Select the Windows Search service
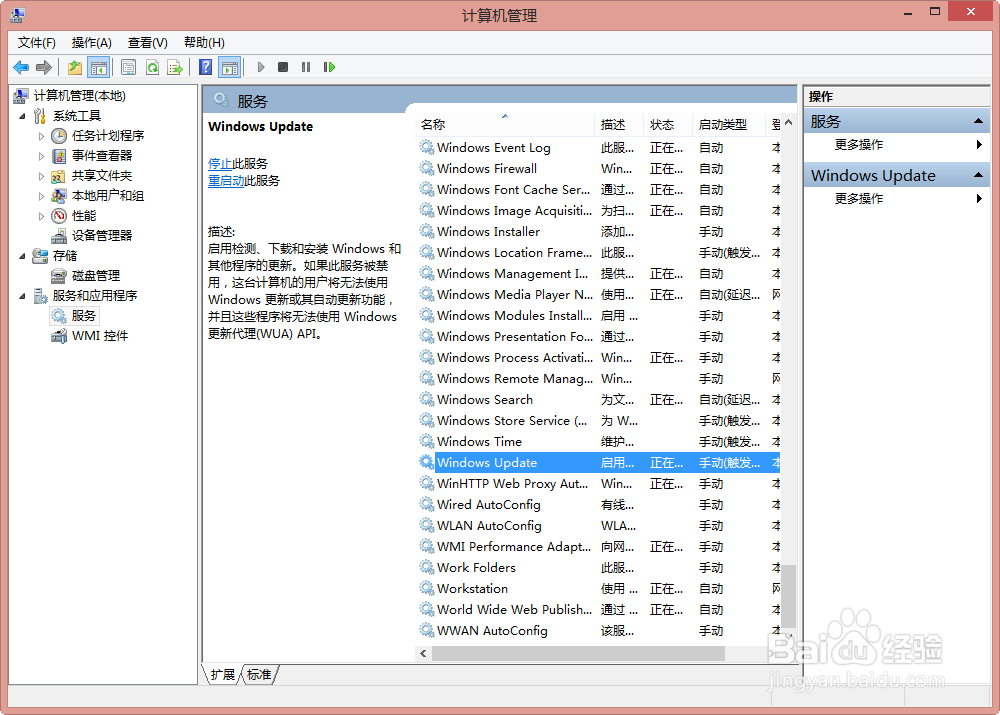 pyautogui.click(x=599, y=399)
